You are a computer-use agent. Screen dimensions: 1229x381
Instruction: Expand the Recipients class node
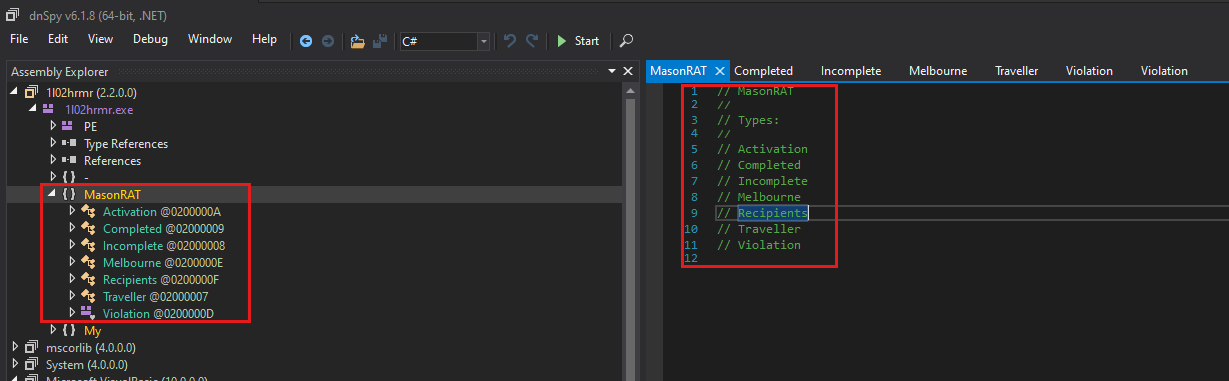[x=72, y=279]
